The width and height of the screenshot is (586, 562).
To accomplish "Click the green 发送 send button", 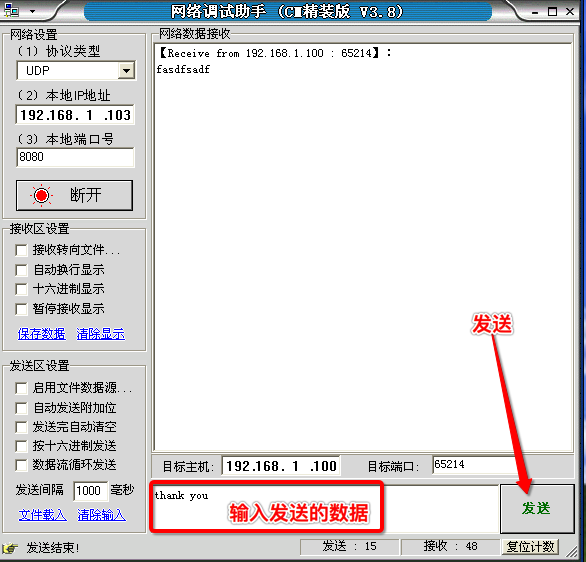I will [537, 509].
